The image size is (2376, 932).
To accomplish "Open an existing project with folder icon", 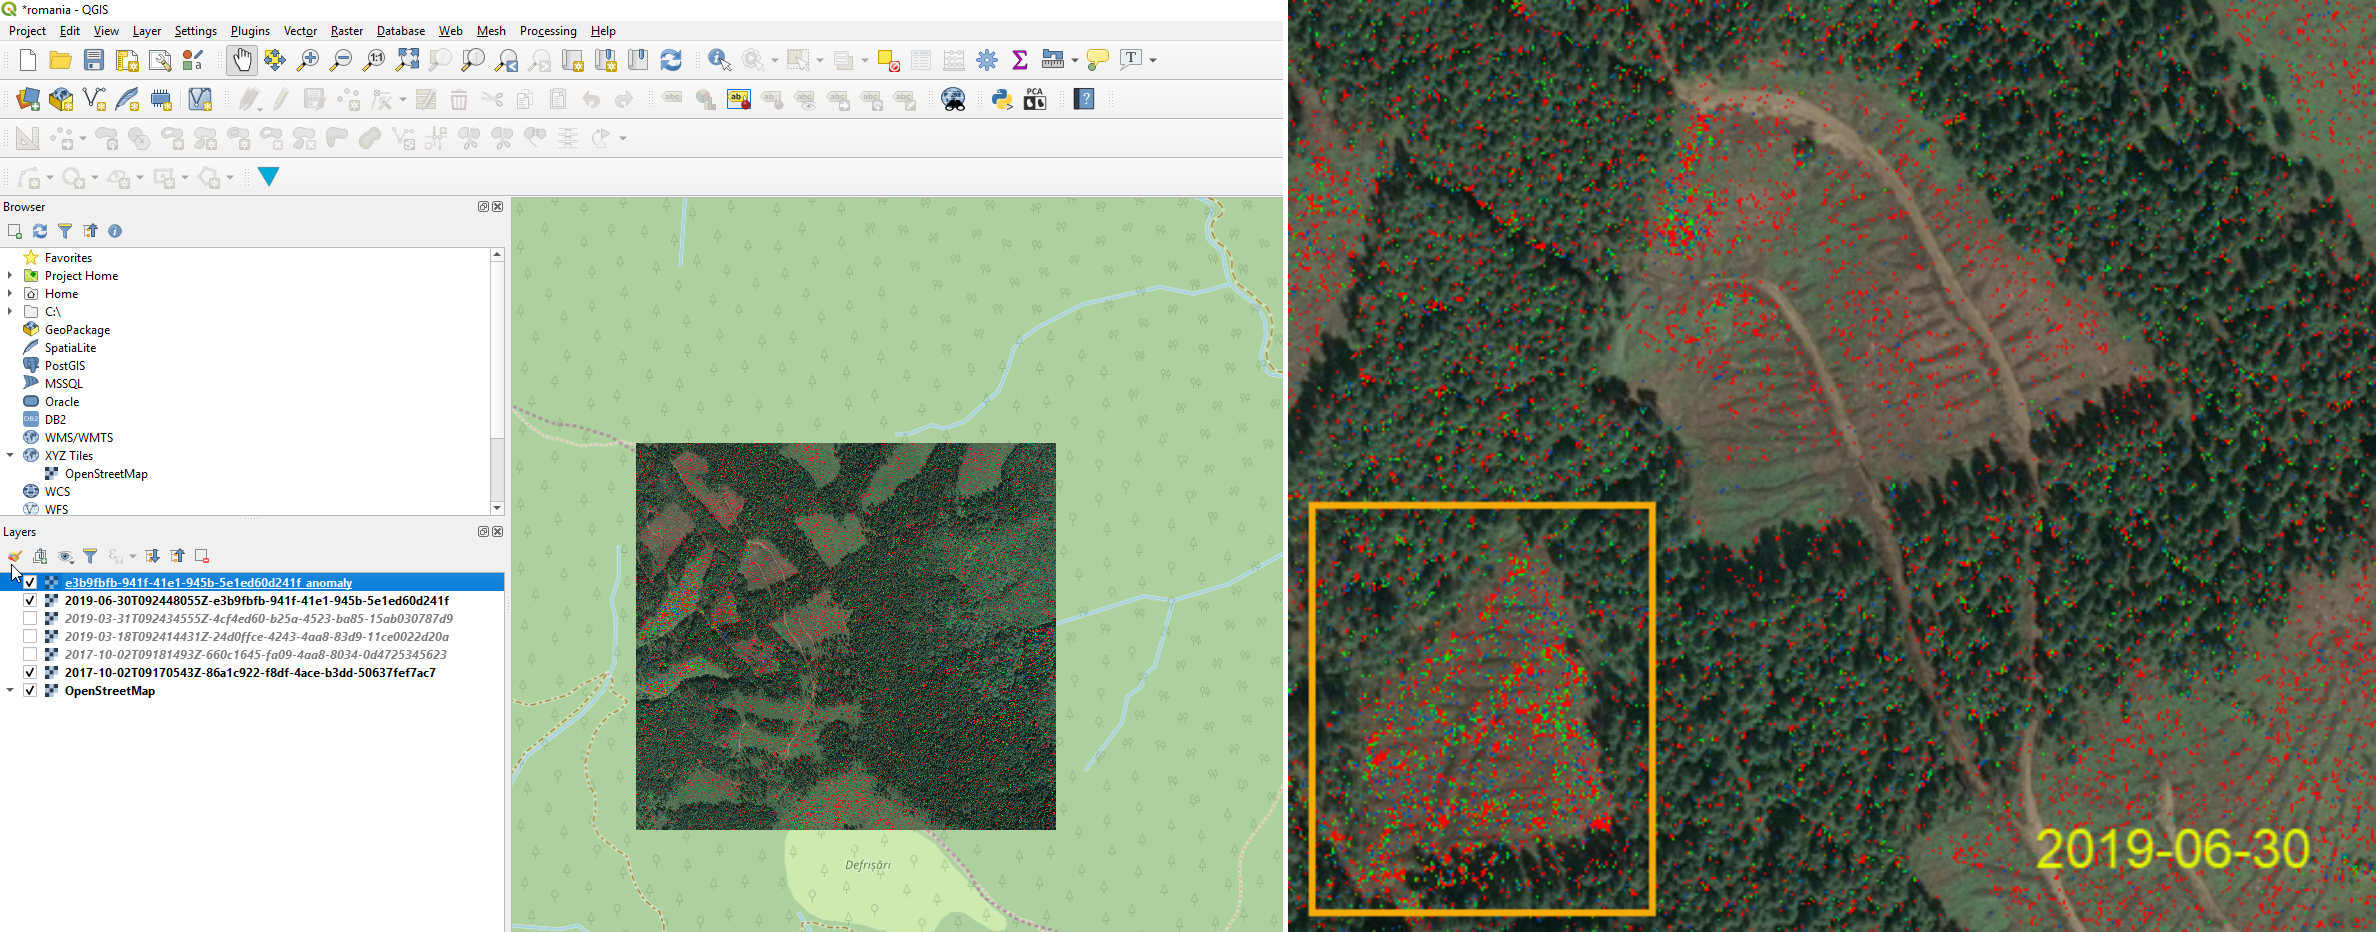I will pyautogui.click(x=61, y=60).
